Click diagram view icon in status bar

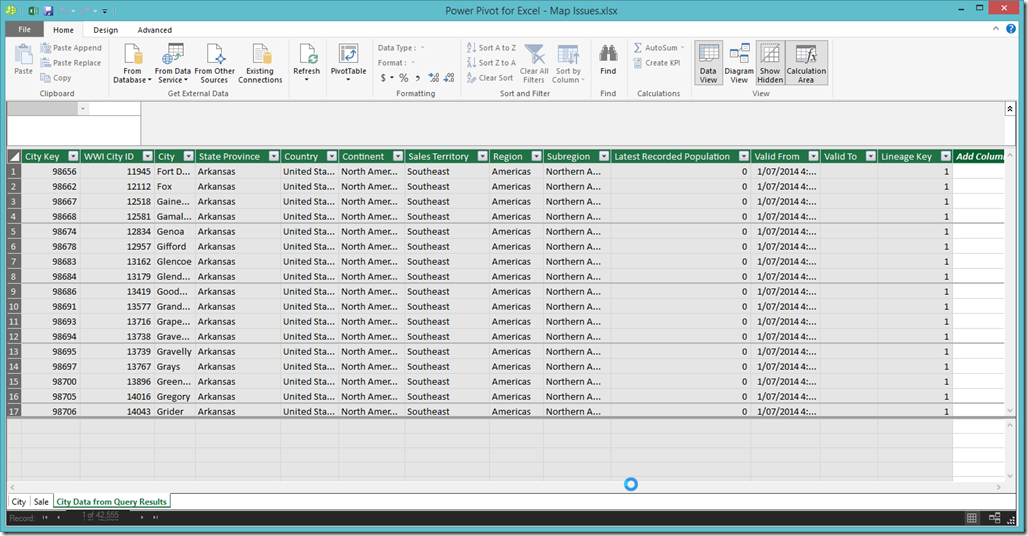click(995, 518)
